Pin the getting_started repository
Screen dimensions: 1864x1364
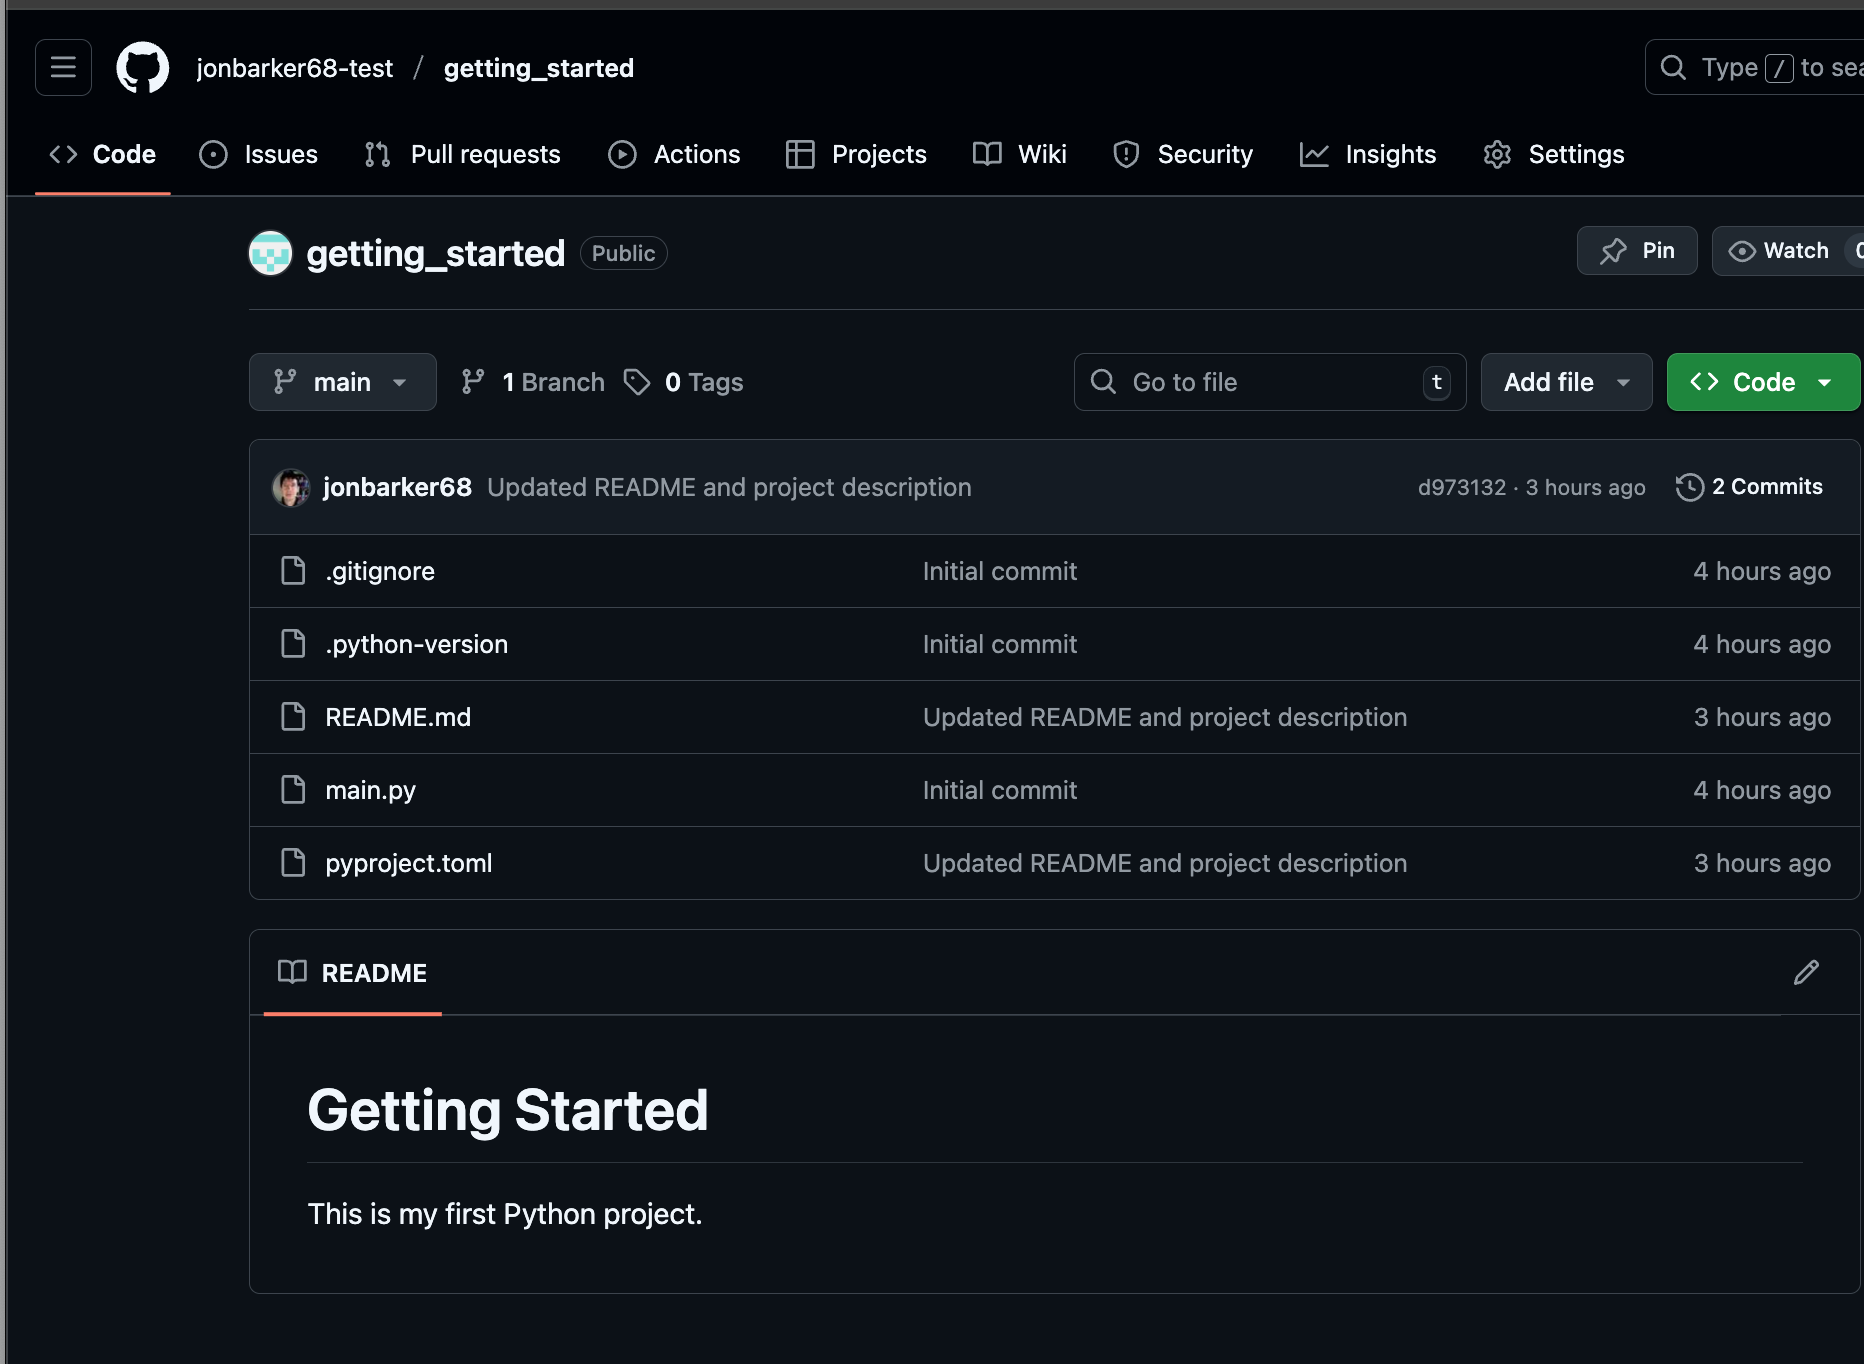click(1636, 251)
